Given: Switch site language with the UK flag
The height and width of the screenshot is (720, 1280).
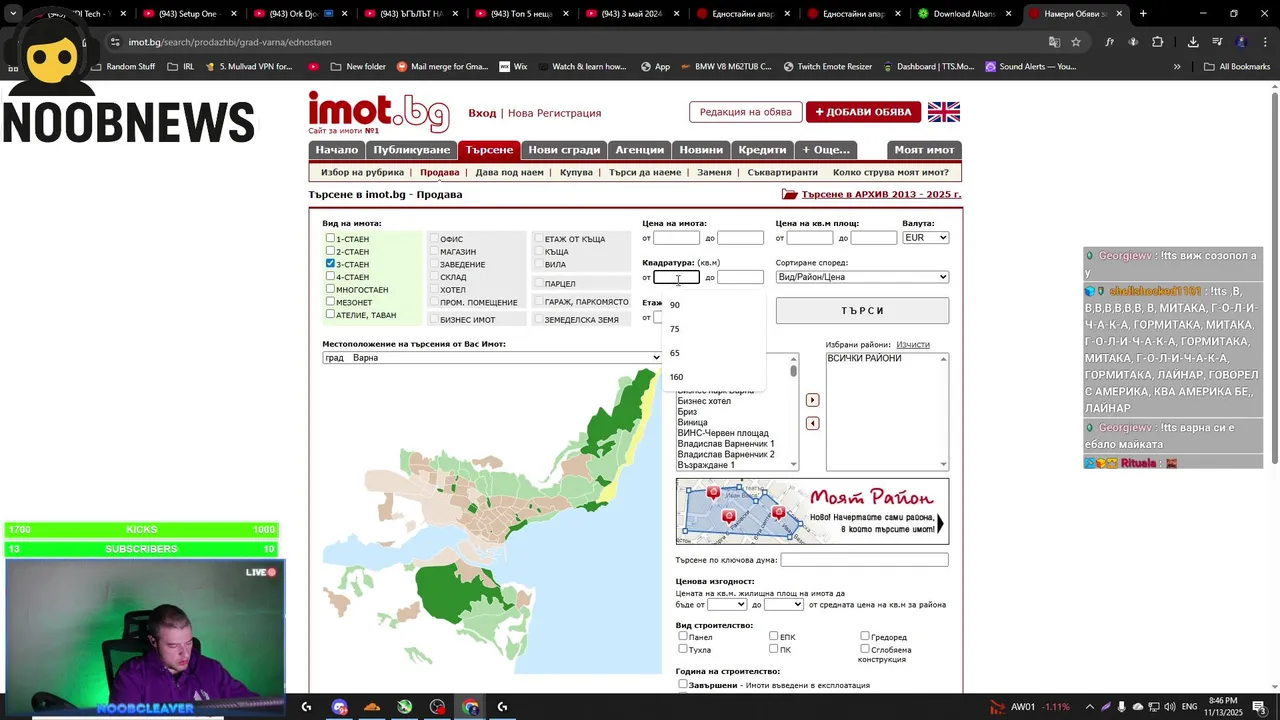Looking at the screenshot, I should [x=943, y=112].
